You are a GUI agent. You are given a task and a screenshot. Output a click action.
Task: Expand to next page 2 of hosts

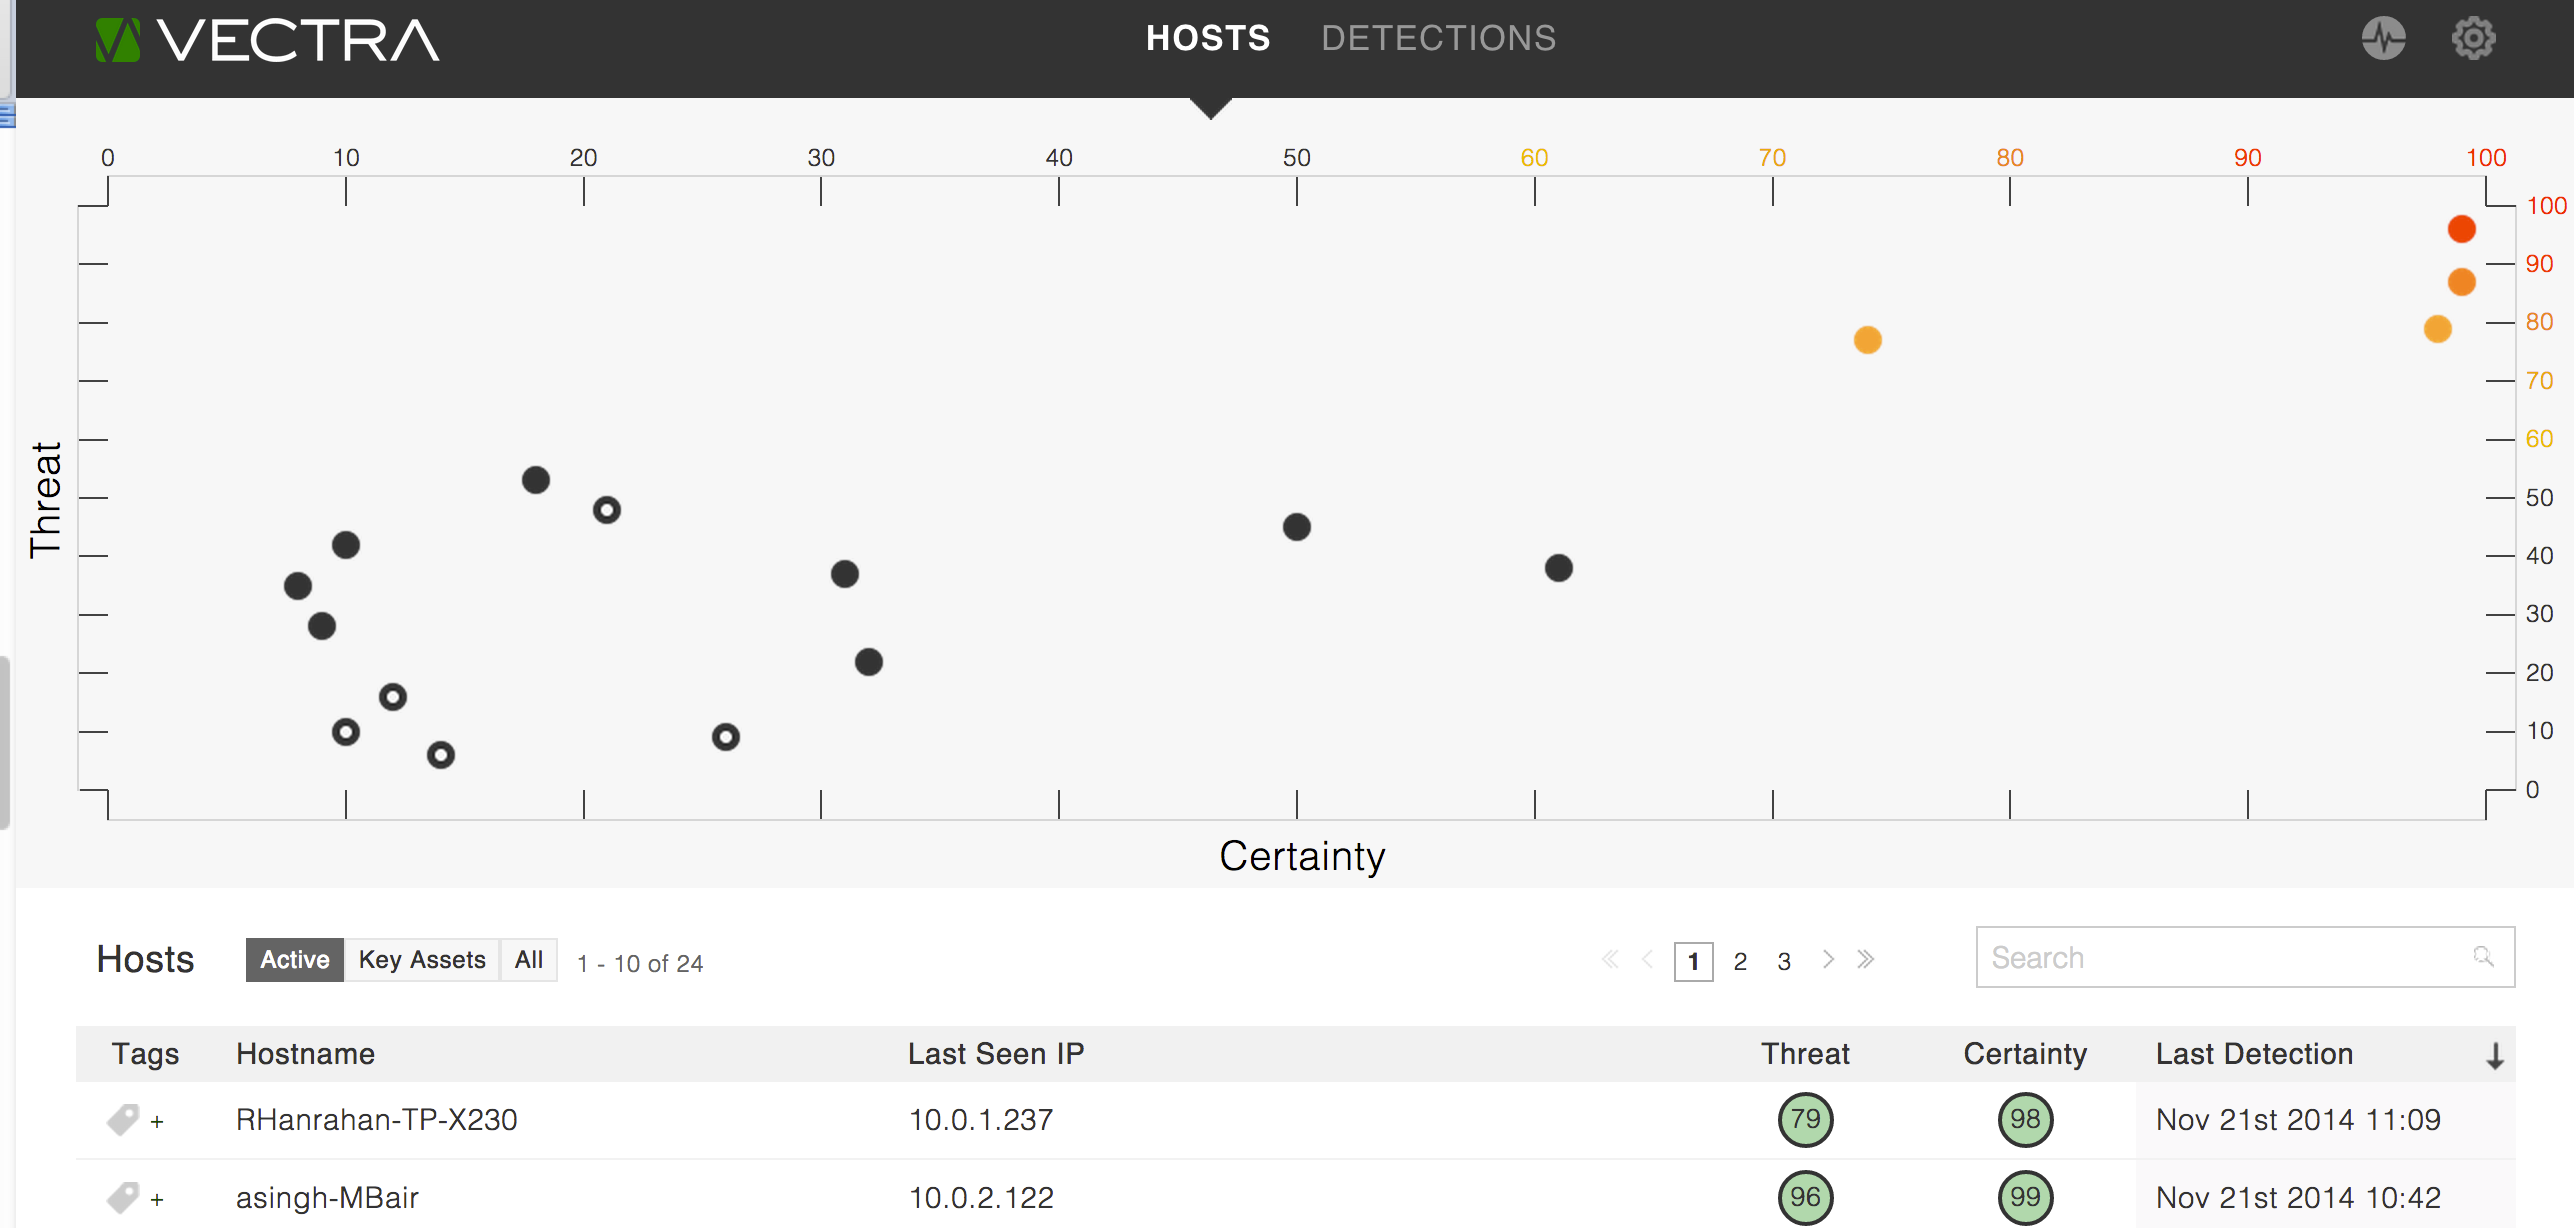(1738, 960)
